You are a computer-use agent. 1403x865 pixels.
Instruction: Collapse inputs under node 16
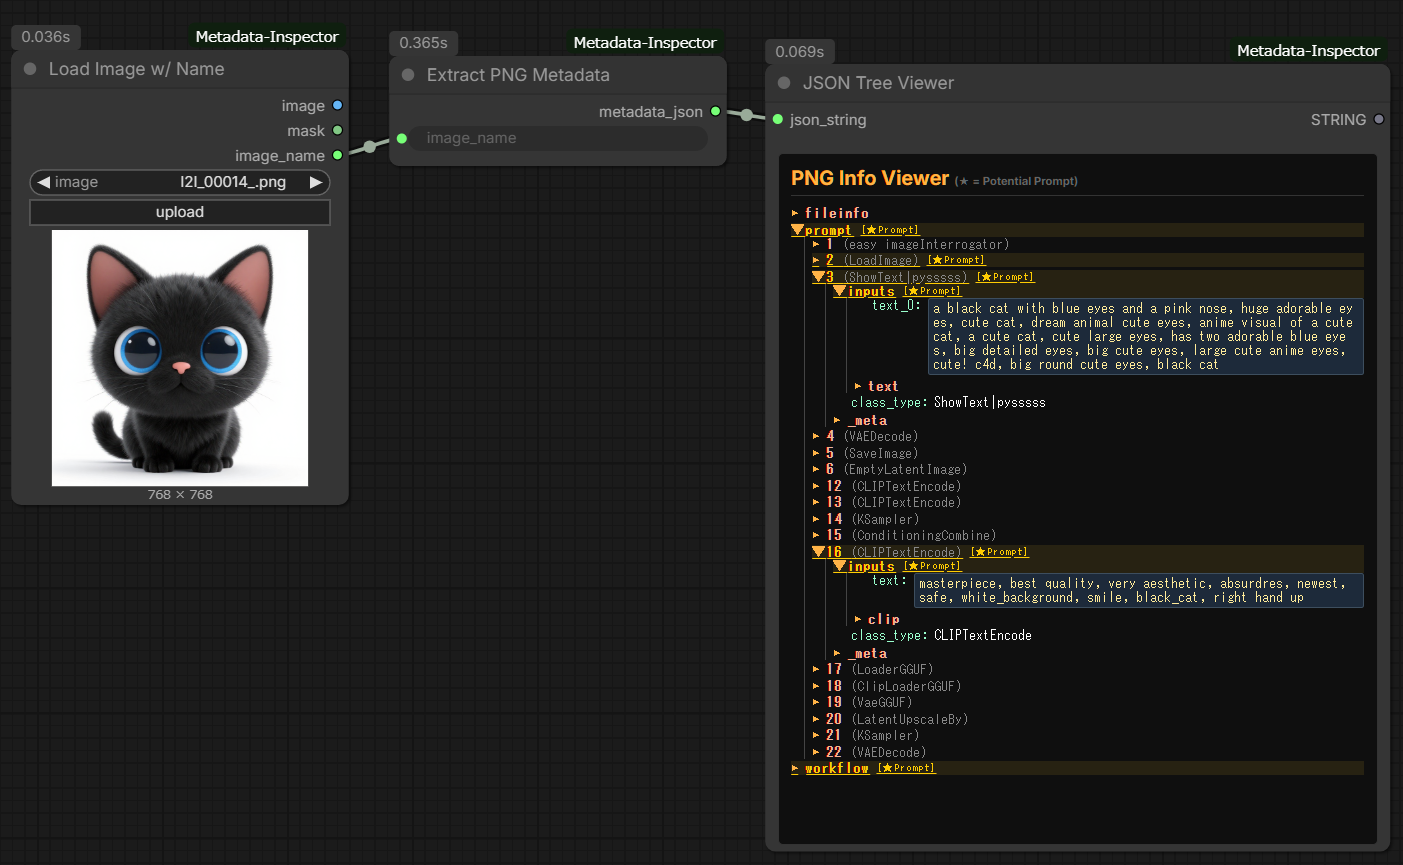click(x=839, y=566)
